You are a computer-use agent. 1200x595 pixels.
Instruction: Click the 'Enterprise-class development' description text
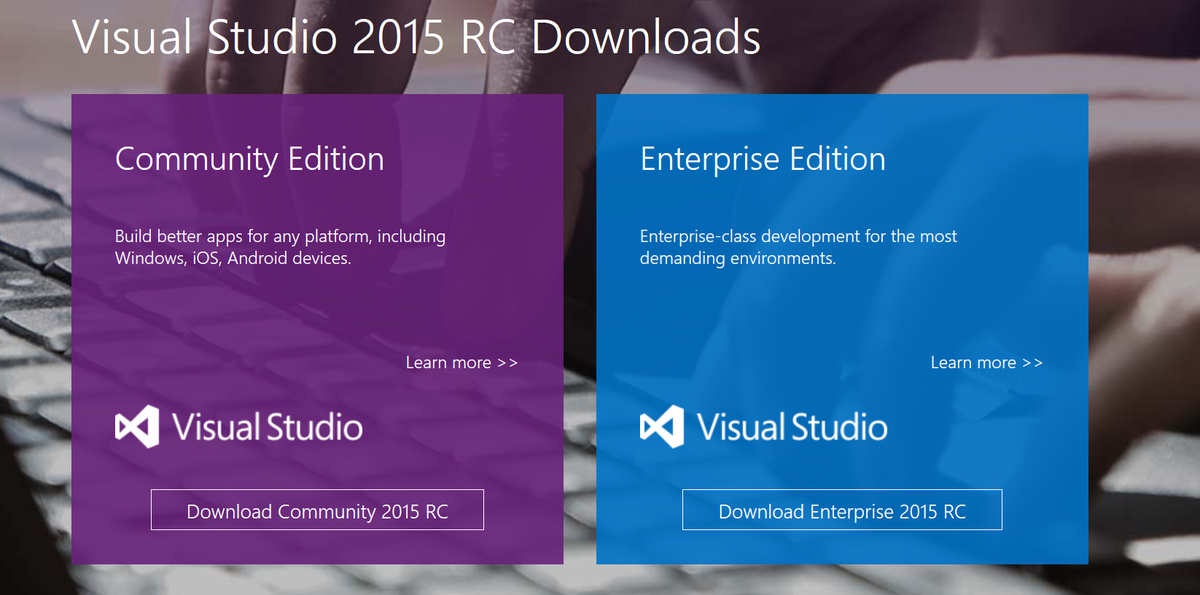[x=798, y=247]
